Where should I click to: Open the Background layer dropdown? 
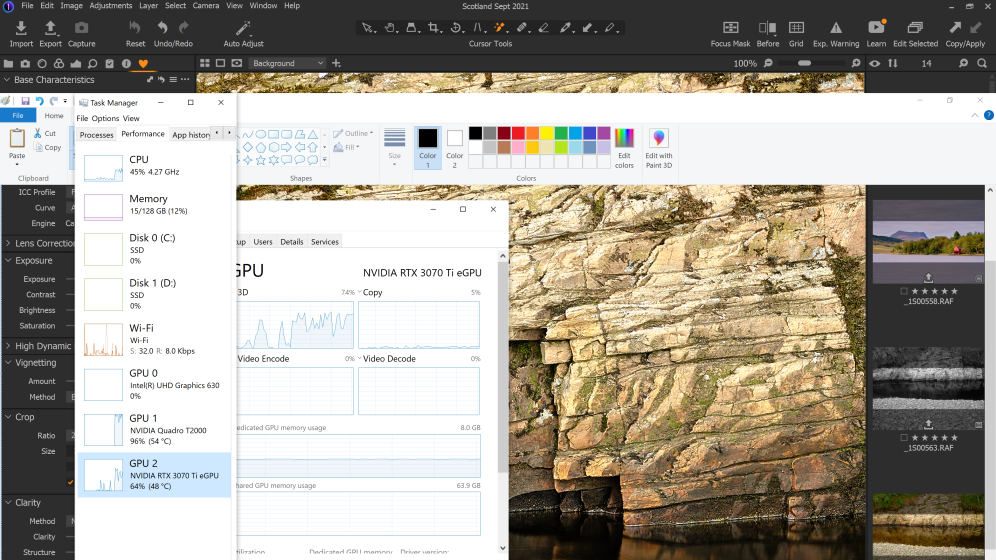pyautogui.click(x=287, y=63)
